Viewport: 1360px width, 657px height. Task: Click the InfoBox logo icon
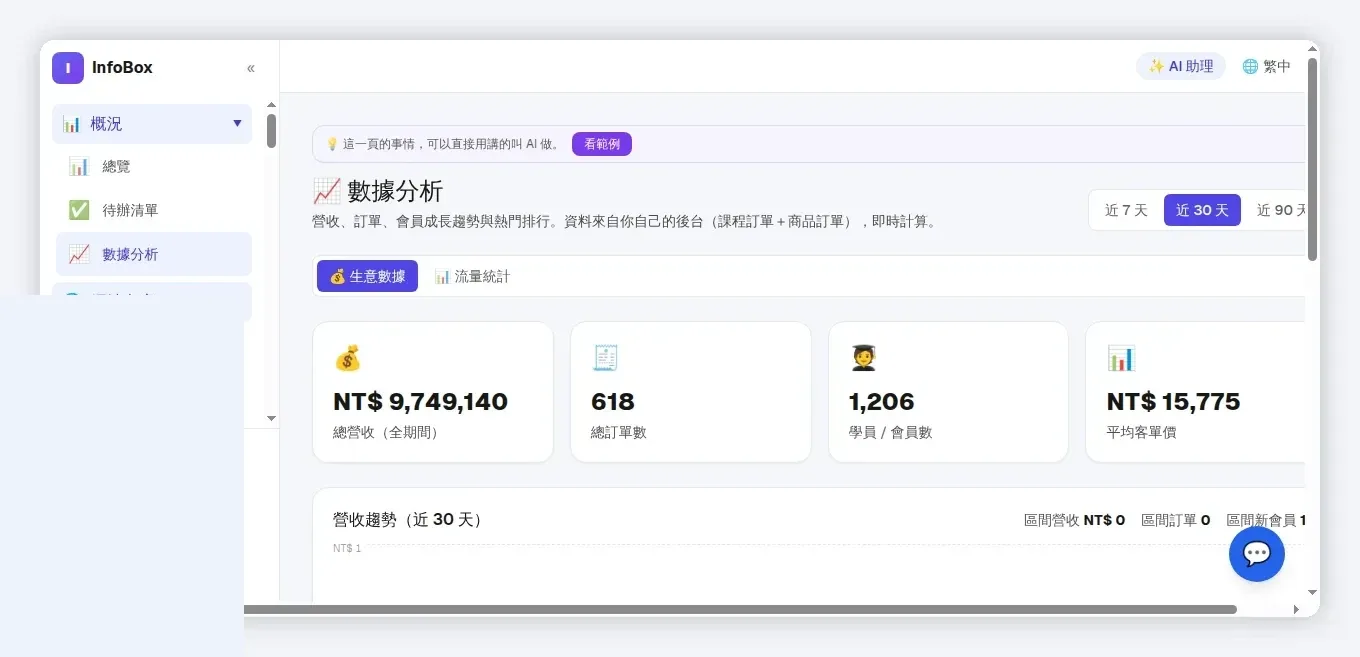coord(68,68)
